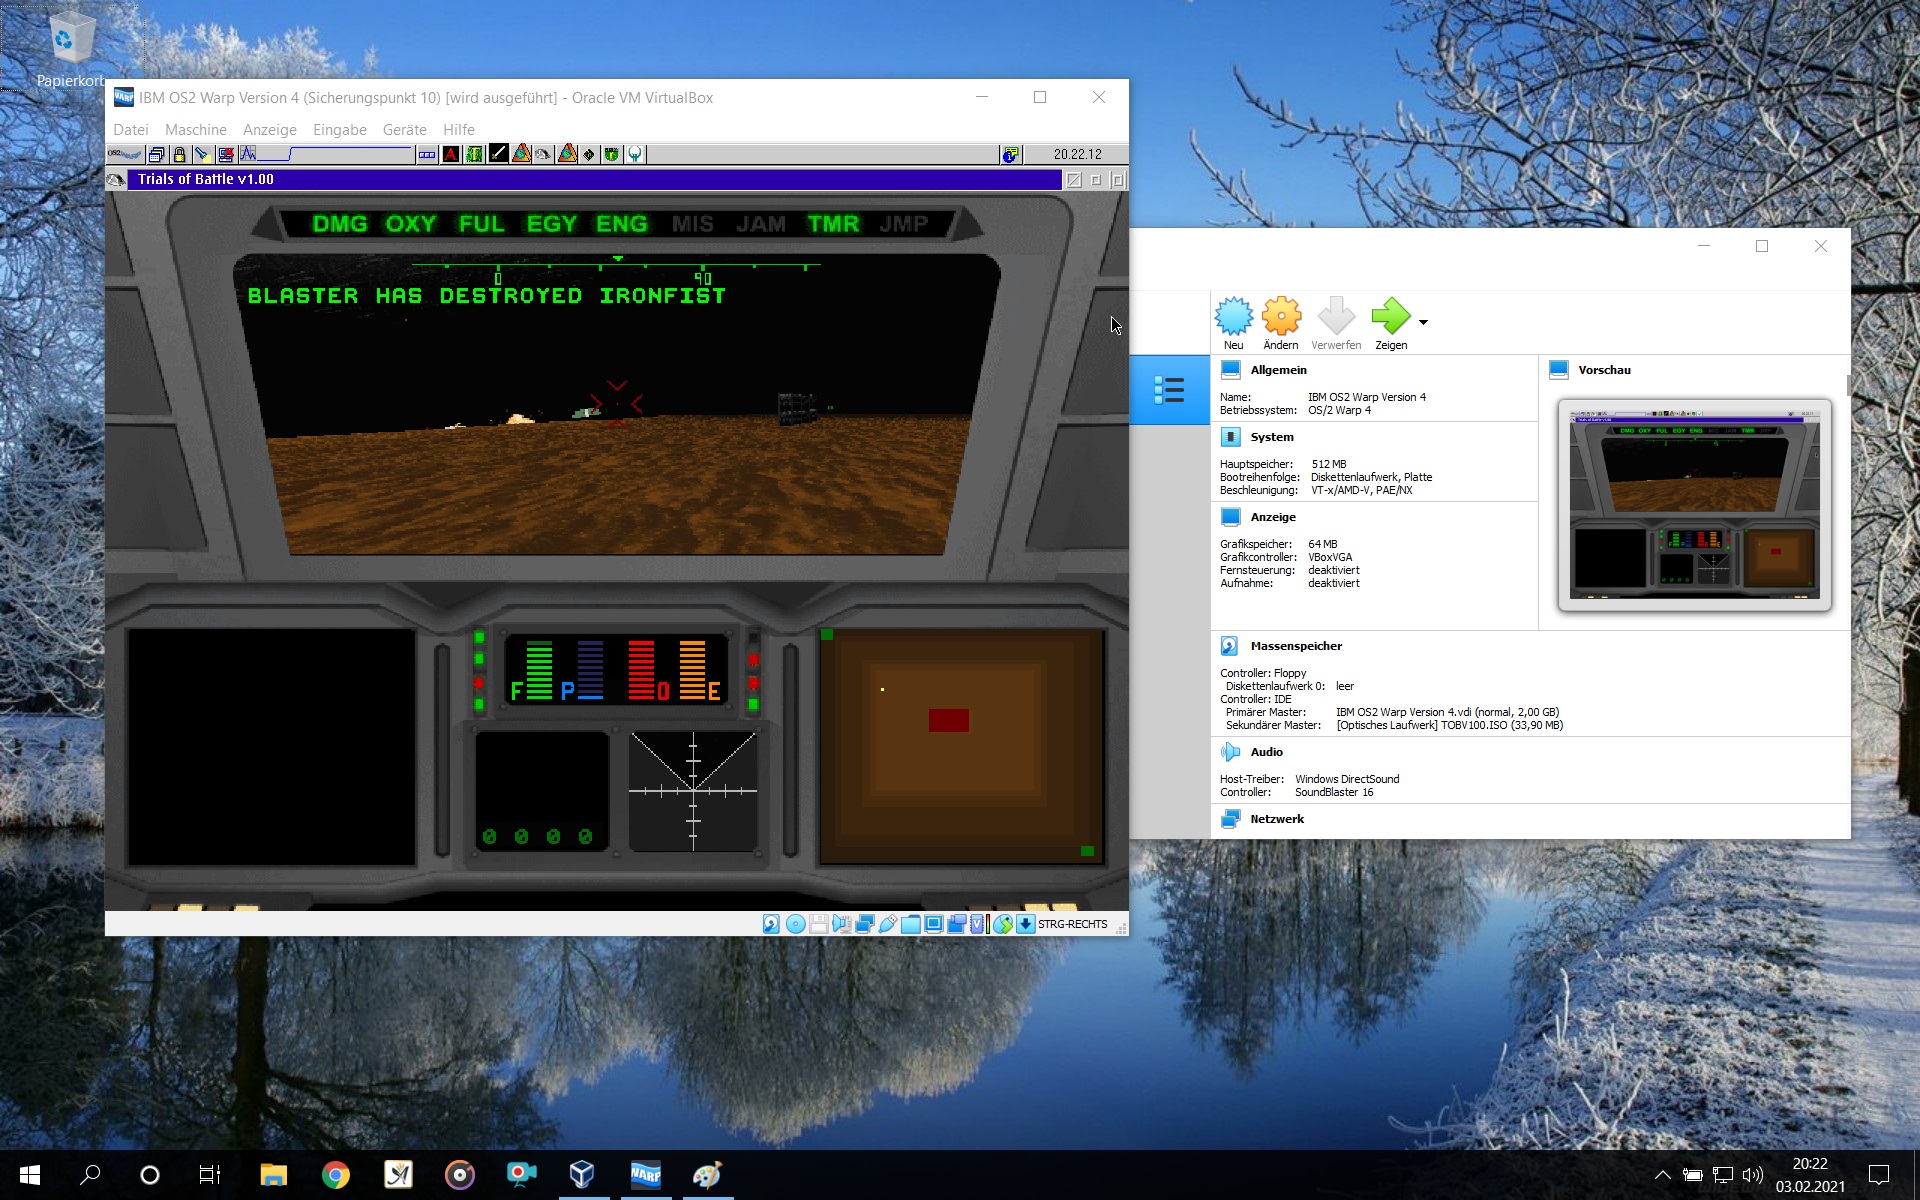Click the display monitor icon in VM status bar

[x=933, y=924]
